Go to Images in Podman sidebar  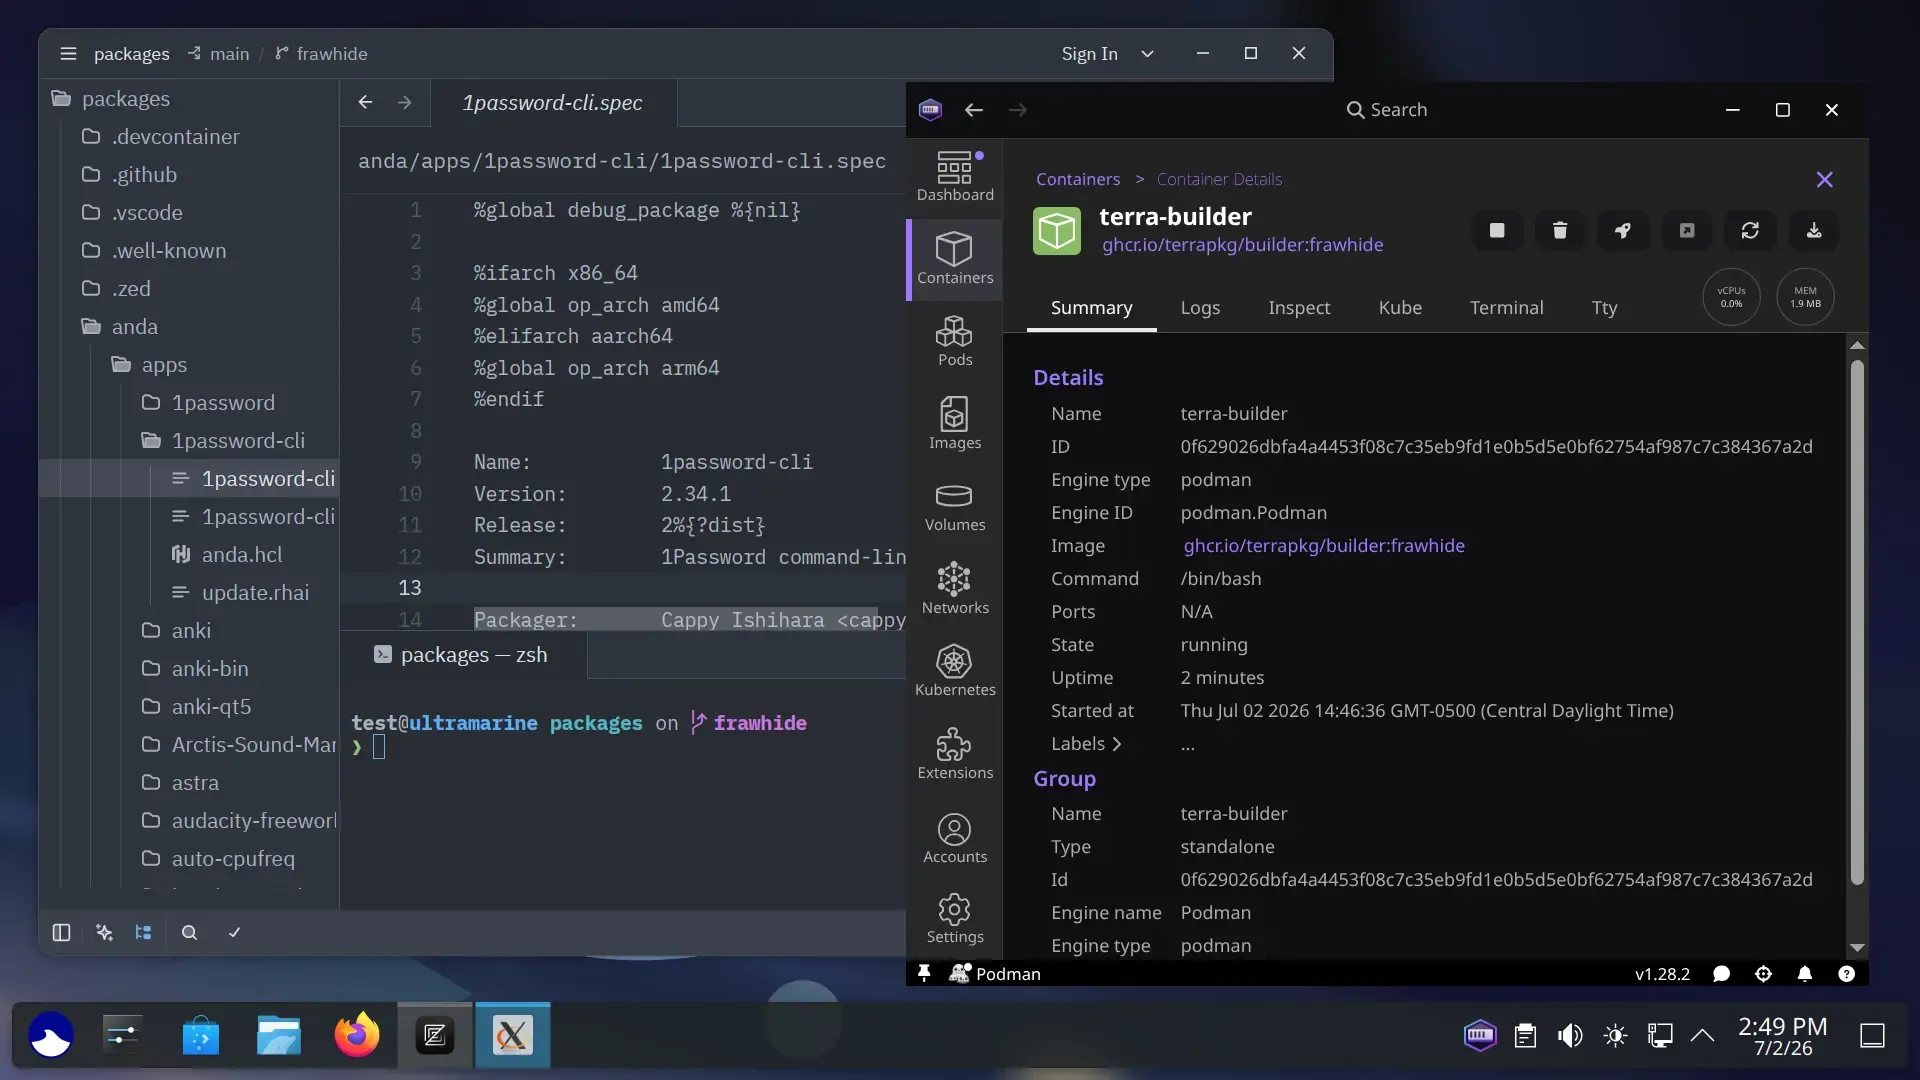click(x=955, y=424)
